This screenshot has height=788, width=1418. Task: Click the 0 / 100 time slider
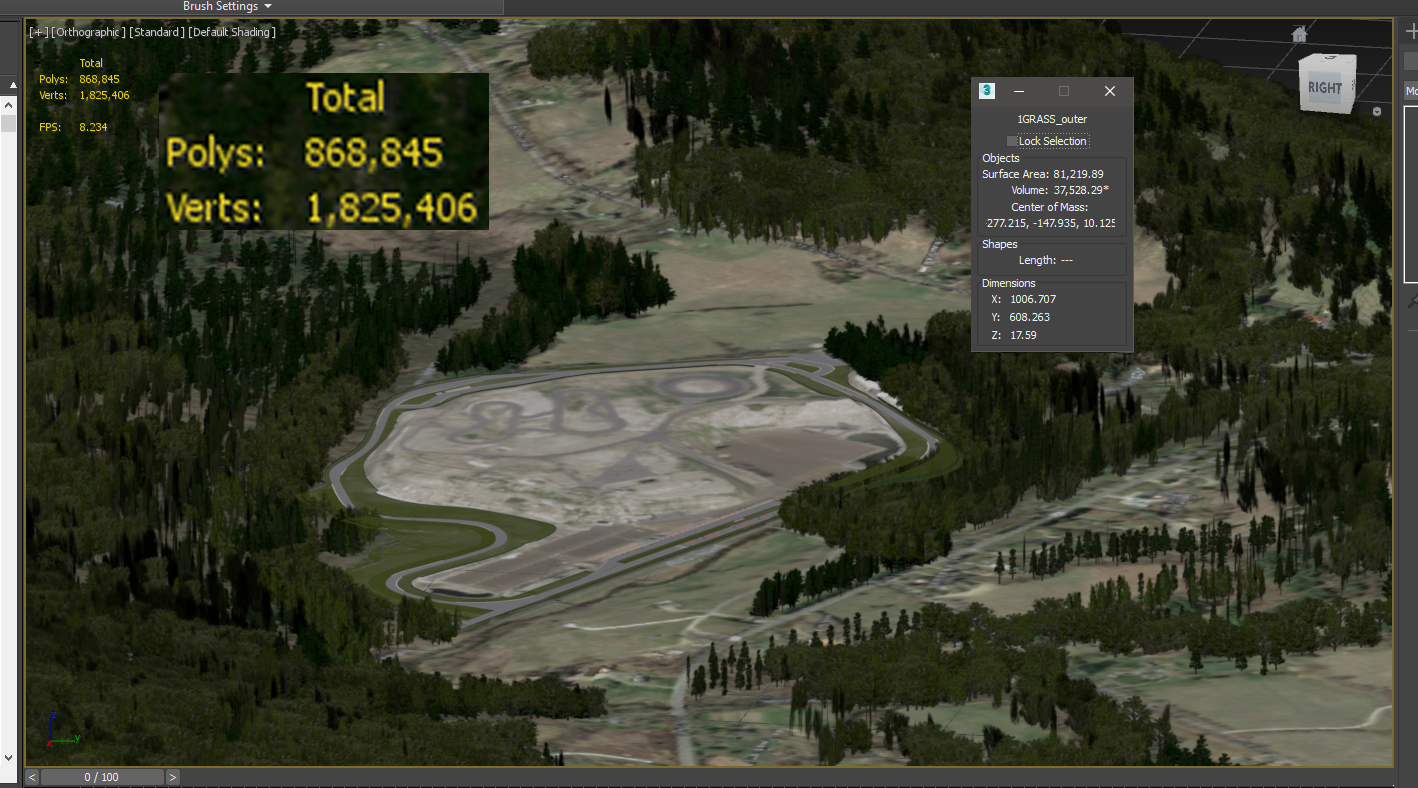click(x=102, y=777)
